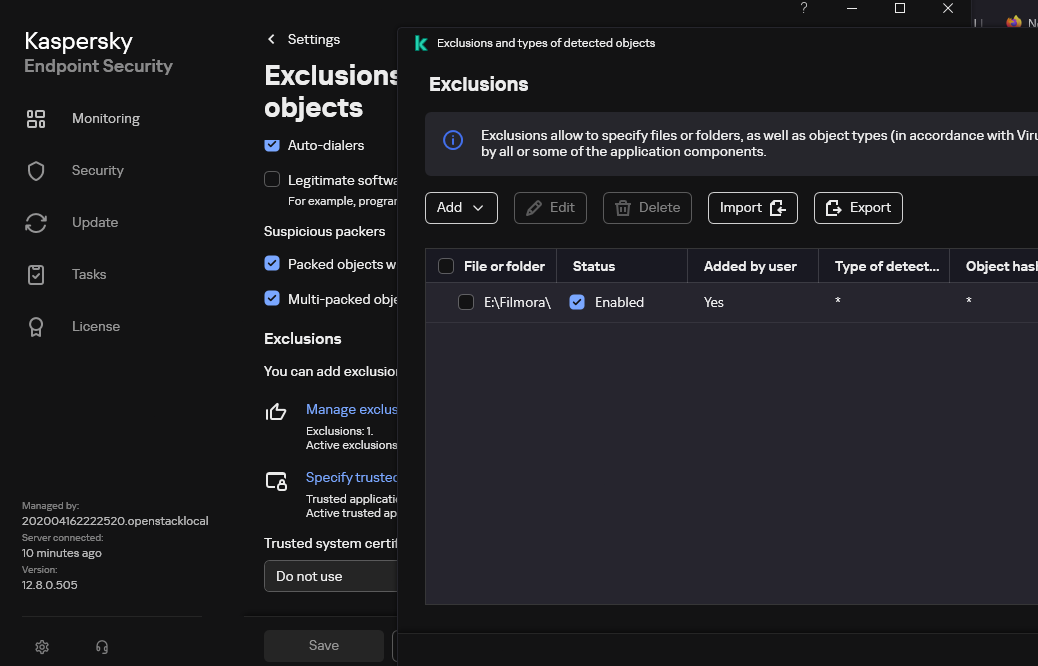This screenshot has width=1038, height=666.
Task: Click the Update refresh icon
Action: click(x=36, y=223)
